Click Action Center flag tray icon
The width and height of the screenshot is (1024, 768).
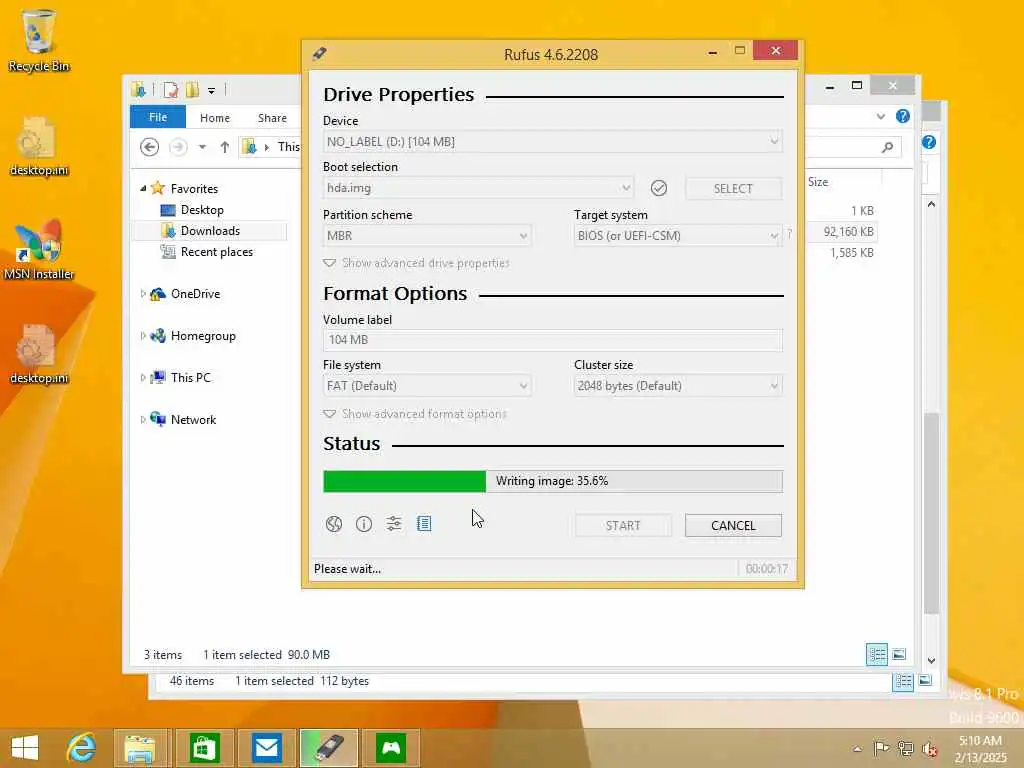coord(881,748)
